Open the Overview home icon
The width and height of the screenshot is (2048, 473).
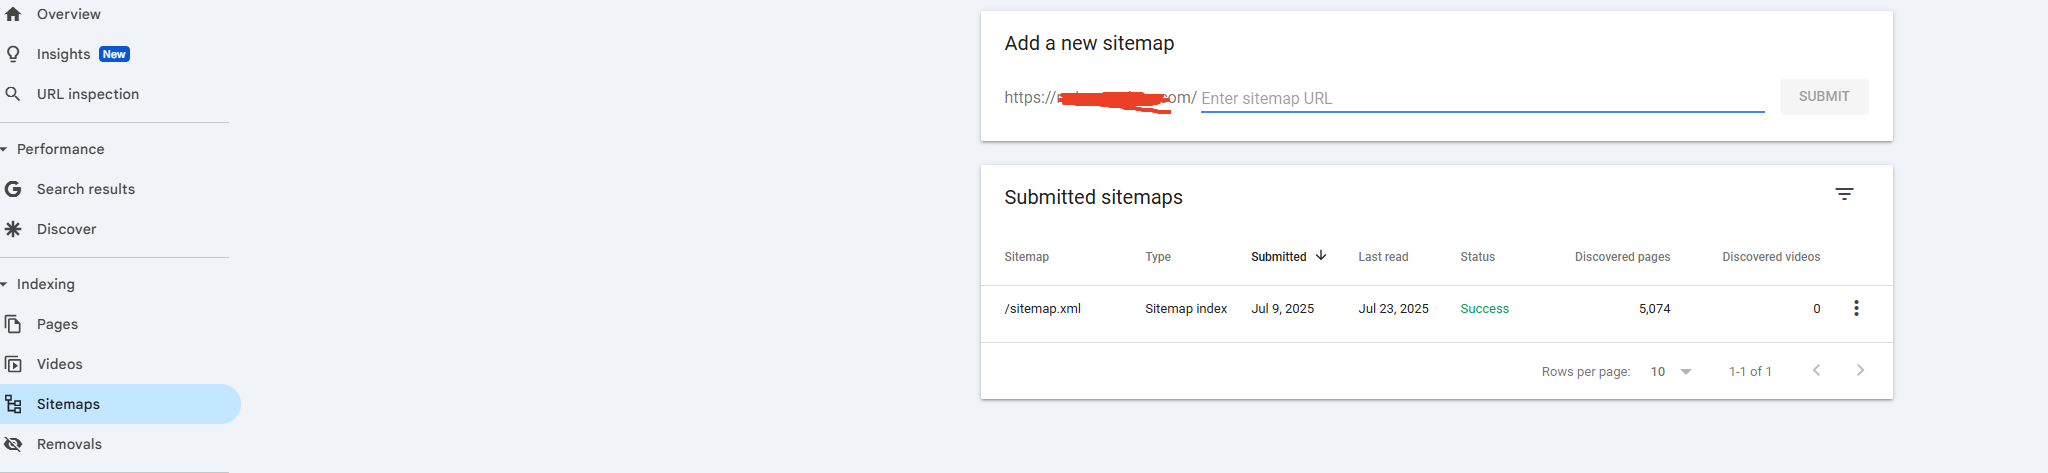13,14
